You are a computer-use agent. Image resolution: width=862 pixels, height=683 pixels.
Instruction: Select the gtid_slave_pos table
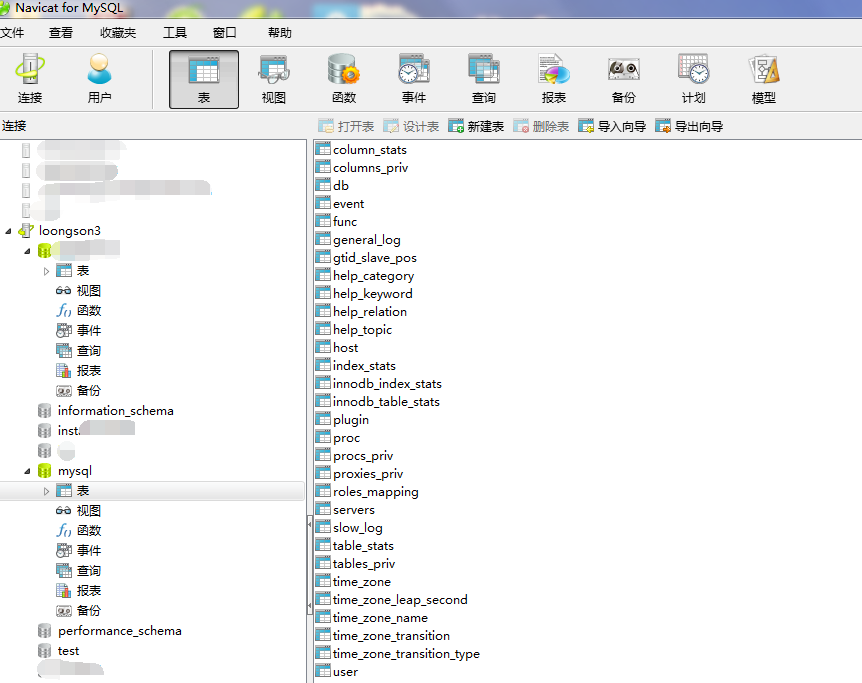(375, 258)
